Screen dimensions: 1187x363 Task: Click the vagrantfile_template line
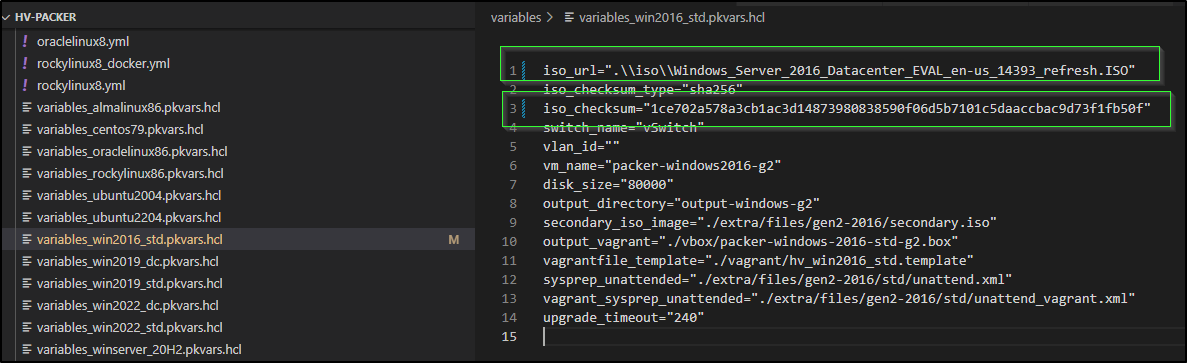(759, 260)
